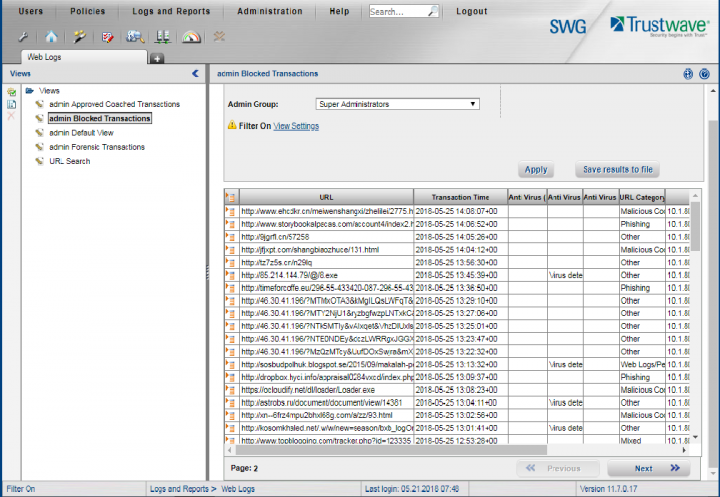Viewport: 720px width, 497px height.
Task: Click the policy checklist toolbar icon
Action: (107, 37)
